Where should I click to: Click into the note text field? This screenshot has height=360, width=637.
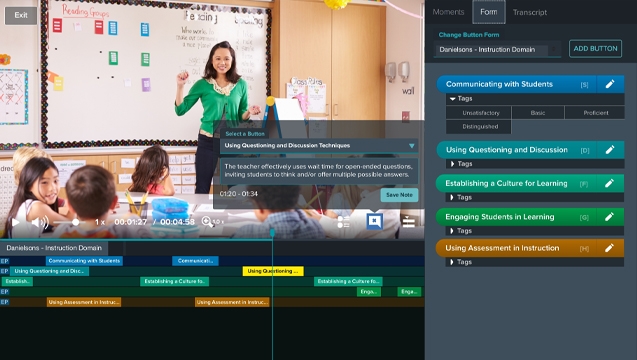319,171
